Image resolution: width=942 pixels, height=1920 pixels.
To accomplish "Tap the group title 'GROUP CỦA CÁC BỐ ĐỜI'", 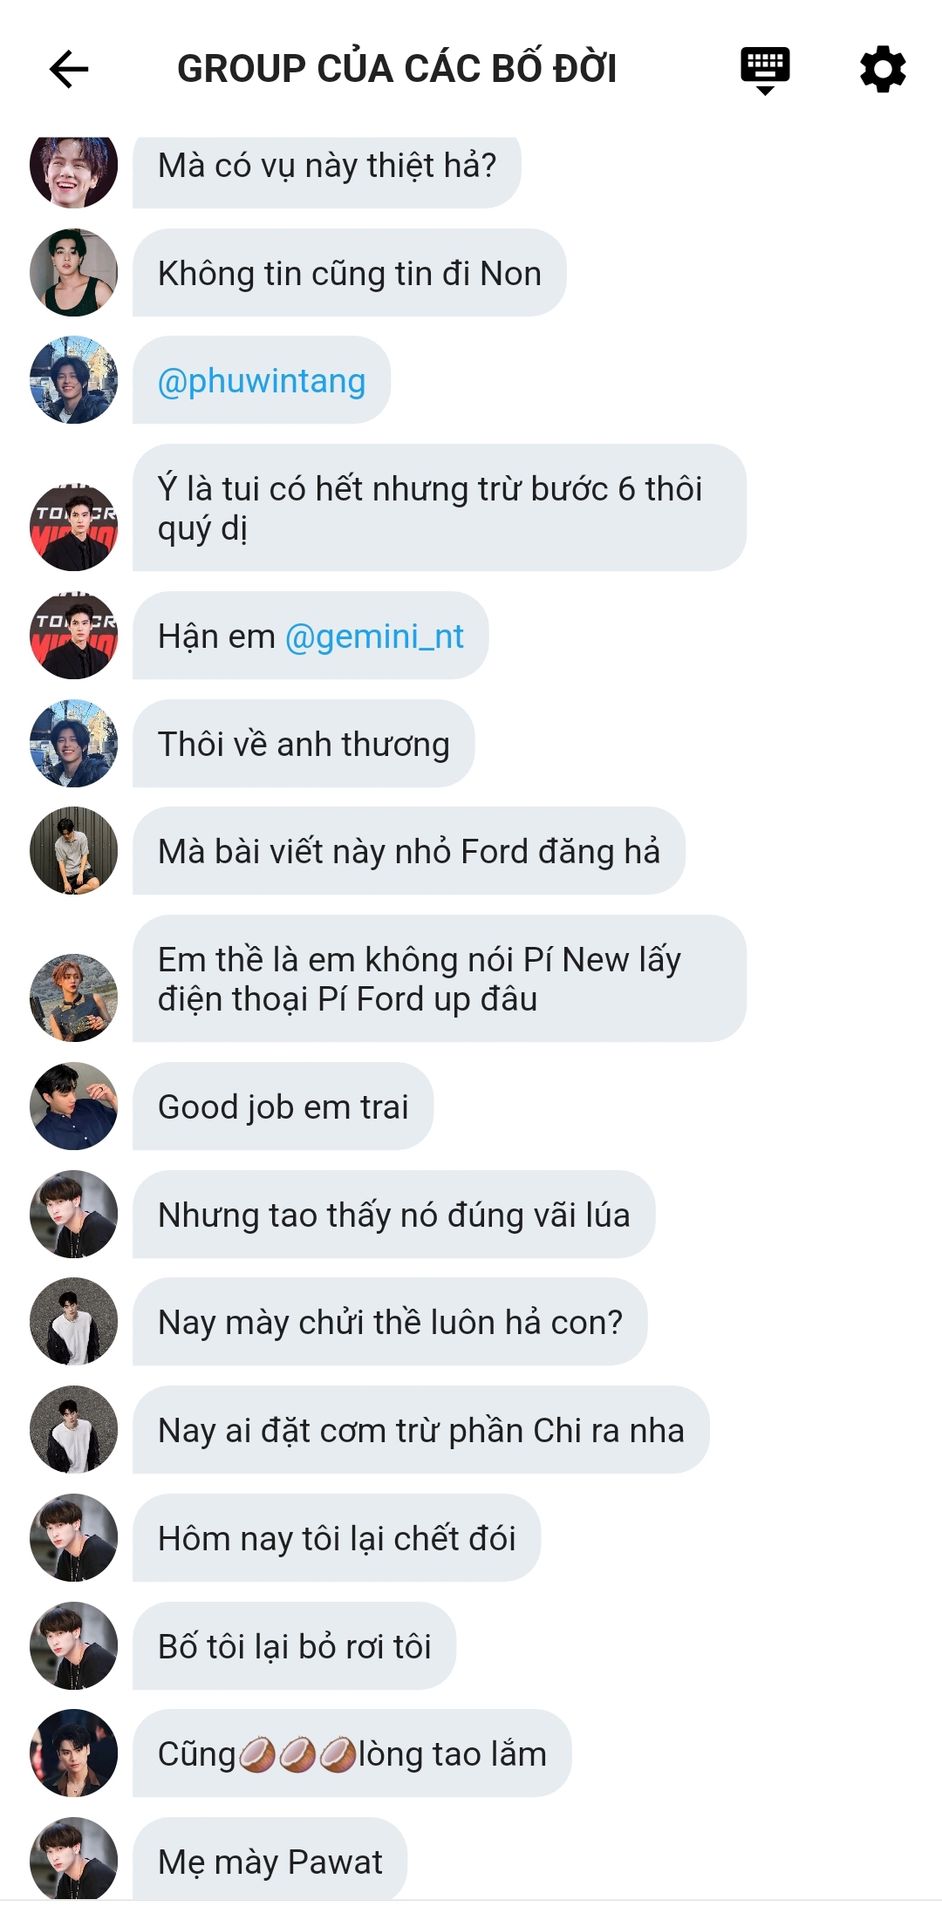I will point(397,69).
